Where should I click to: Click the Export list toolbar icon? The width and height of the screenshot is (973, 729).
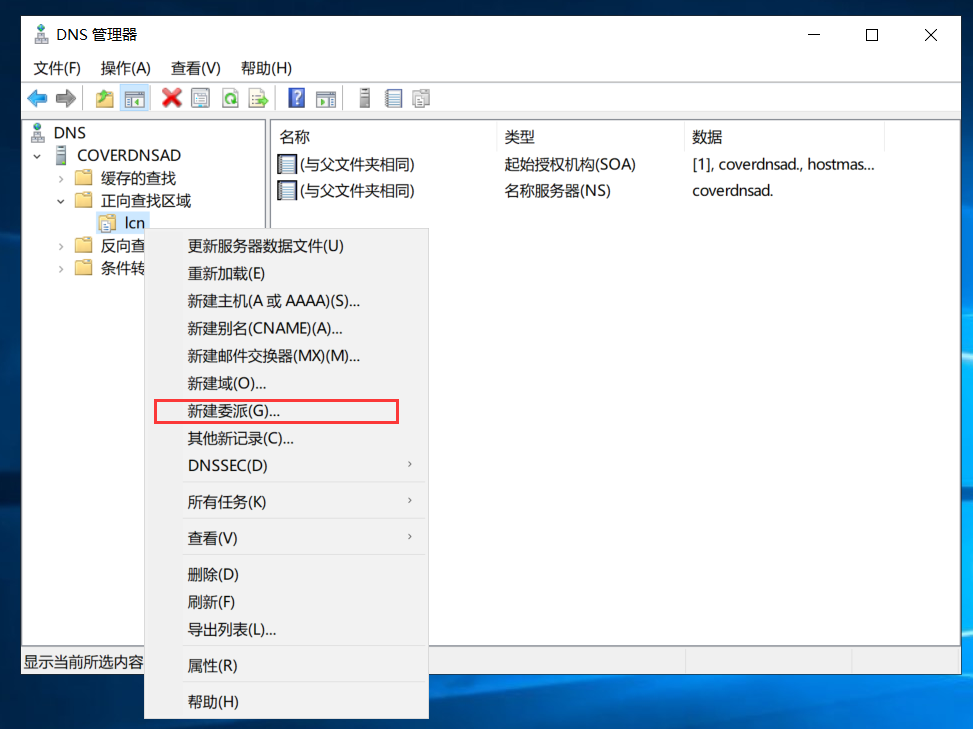pos(259,98)
